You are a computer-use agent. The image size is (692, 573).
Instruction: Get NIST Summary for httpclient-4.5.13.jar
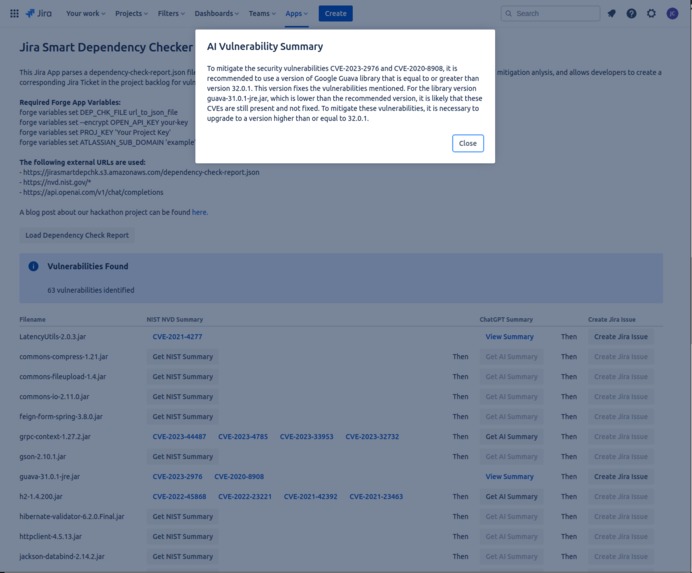(x=183, y=537)
